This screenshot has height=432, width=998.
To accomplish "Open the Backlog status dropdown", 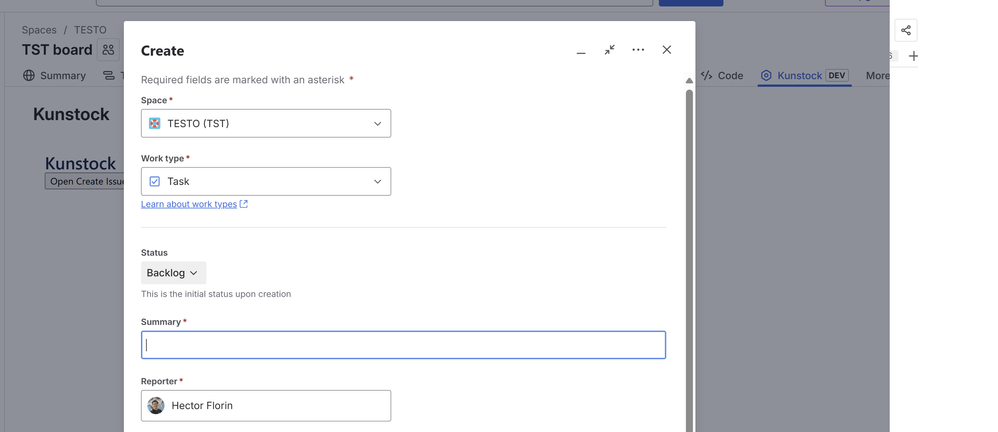I will point(173,273).
